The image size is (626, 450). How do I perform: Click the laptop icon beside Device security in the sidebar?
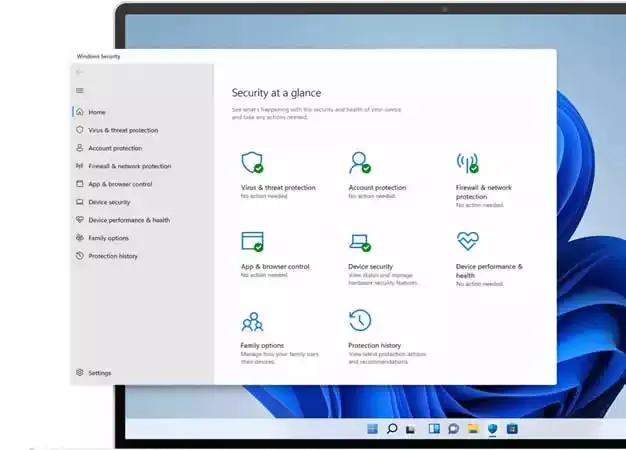[x=80, y=202]
